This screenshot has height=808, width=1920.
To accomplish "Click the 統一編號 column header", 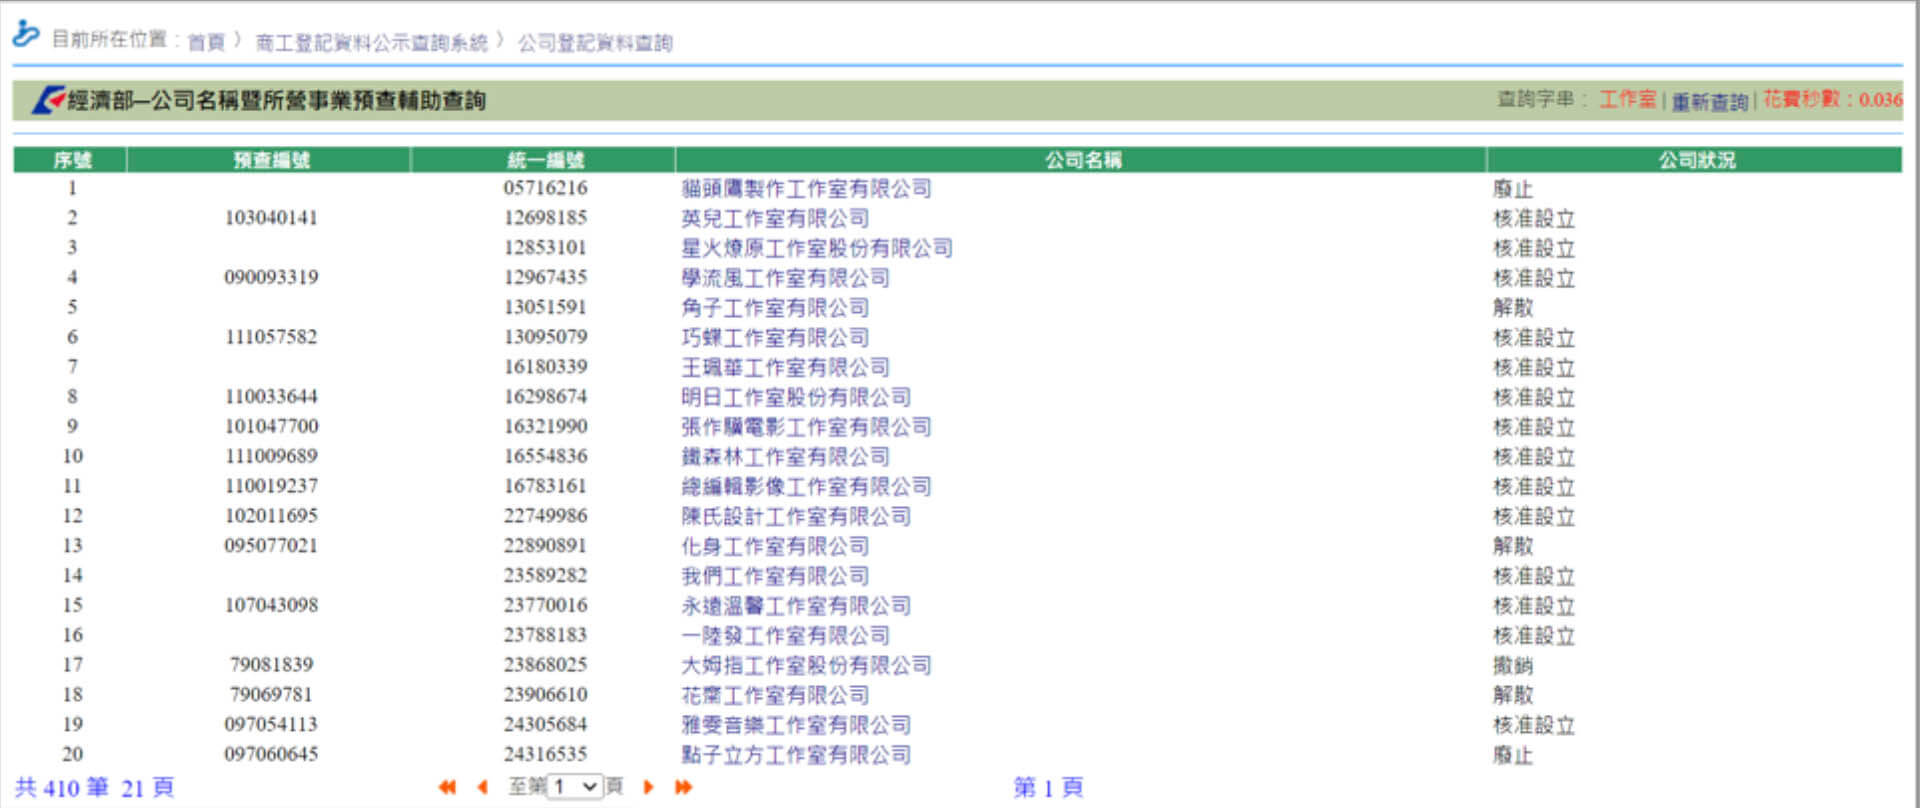I will [x=544, y=160].
